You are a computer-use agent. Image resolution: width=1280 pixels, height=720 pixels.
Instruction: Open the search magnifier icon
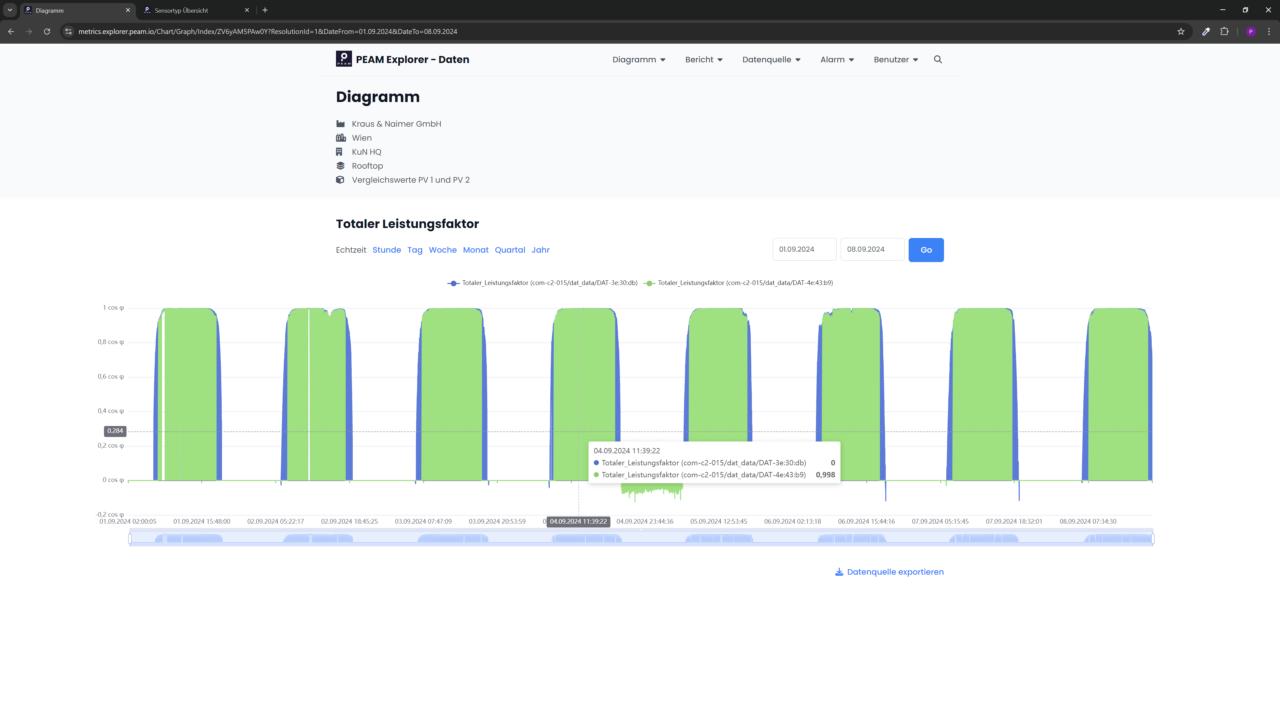[x=938, y=60]
